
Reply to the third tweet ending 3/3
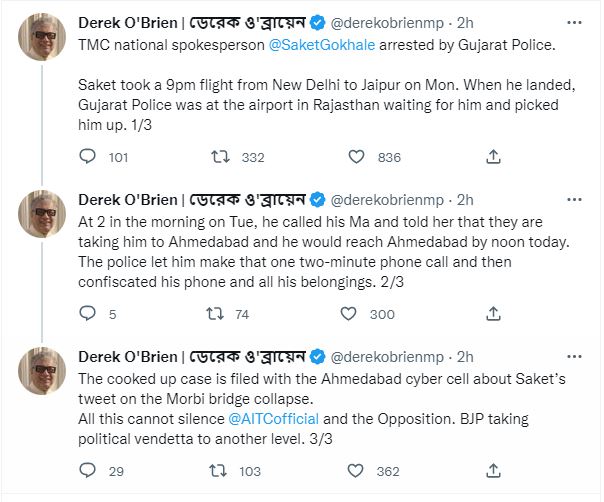[87, 471]
